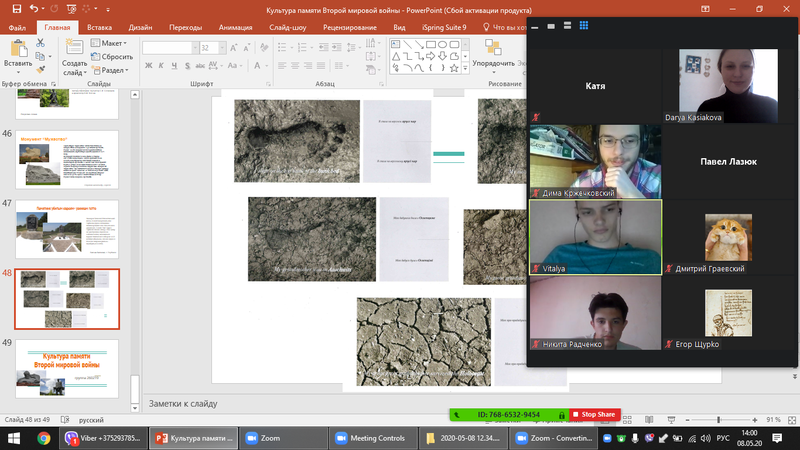Image resolution: width=800 pixels, height=450 pixels.
Task: Select slide 49 thumbnail
Action: (67, 369)
